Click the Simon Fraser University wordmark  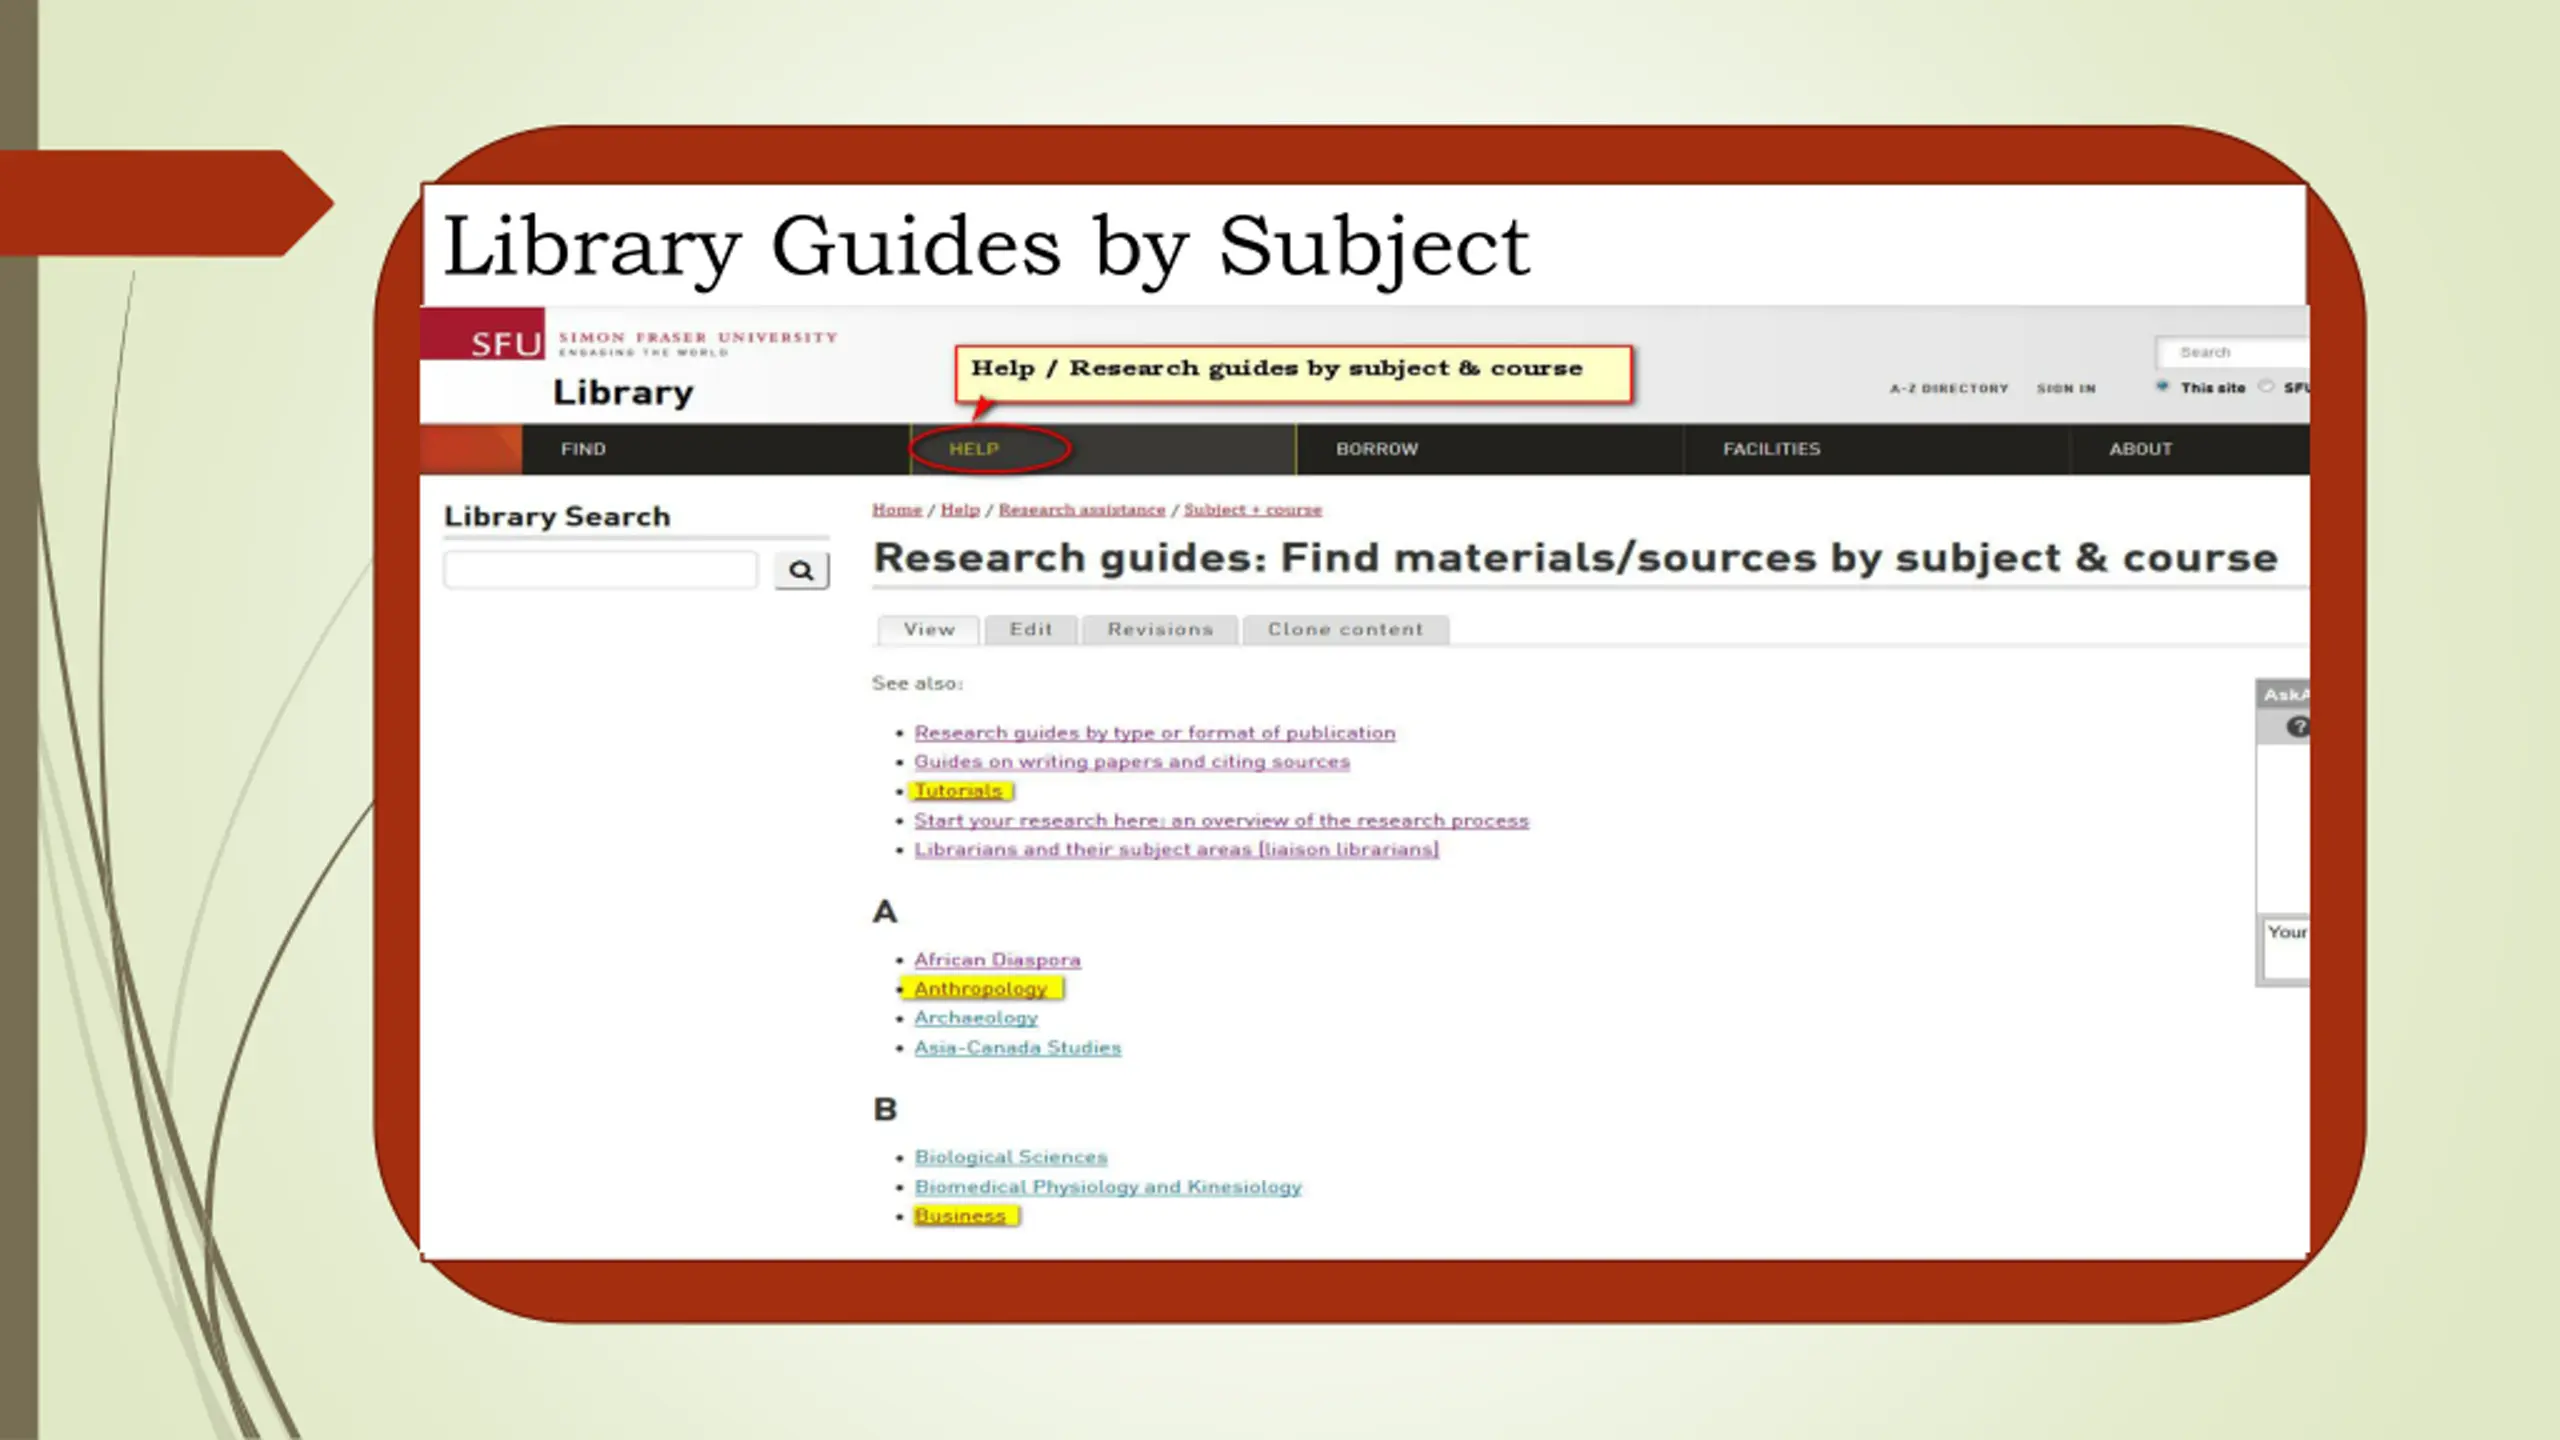(x=698, y=338)
